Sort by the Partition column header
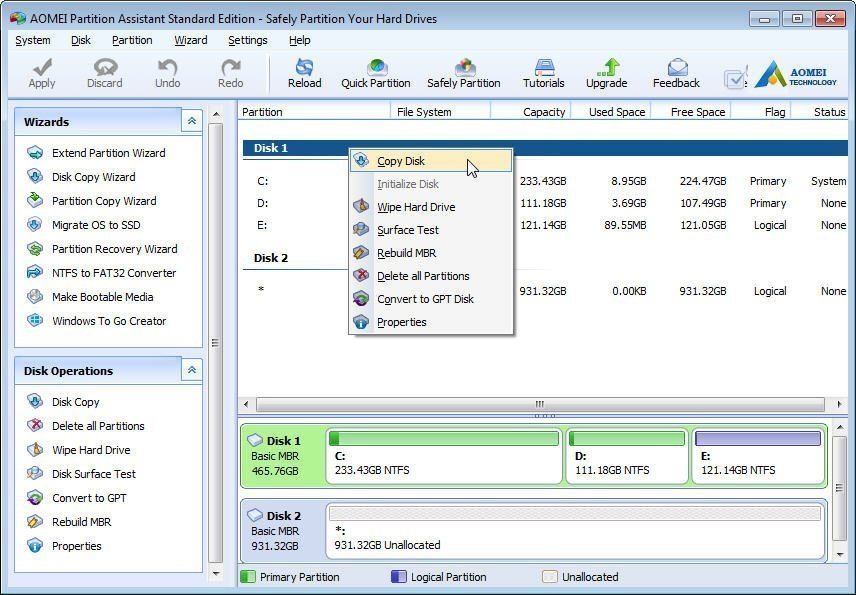Image resolution: width=856 pixels, height=595 pixels. pos(314,112)
